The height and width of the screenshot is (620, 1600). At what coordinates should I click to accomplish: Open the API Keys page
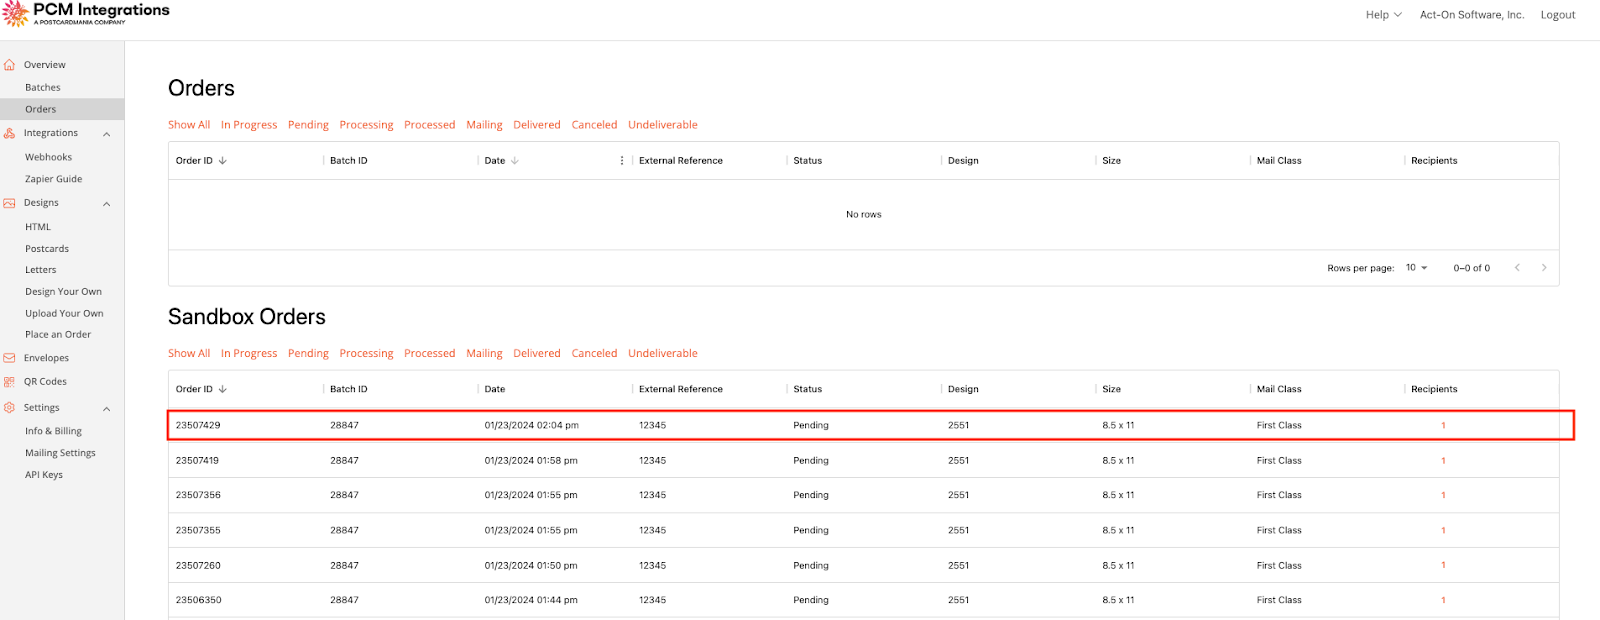[x=44, y=475]
